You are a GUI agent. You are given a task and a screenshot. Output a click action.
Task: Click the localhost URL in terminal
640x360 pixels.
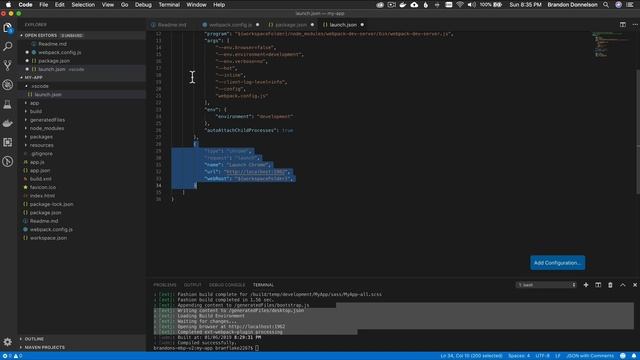click(257, 327)
